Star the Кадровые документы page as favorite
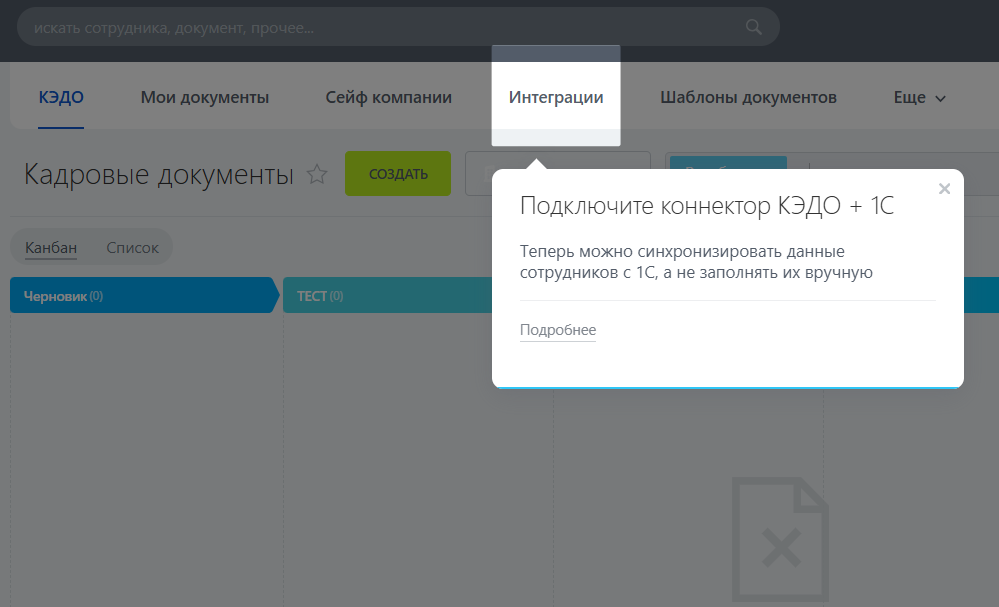The height and width of the screenshot is (607, 999). [x=317, y=174]
